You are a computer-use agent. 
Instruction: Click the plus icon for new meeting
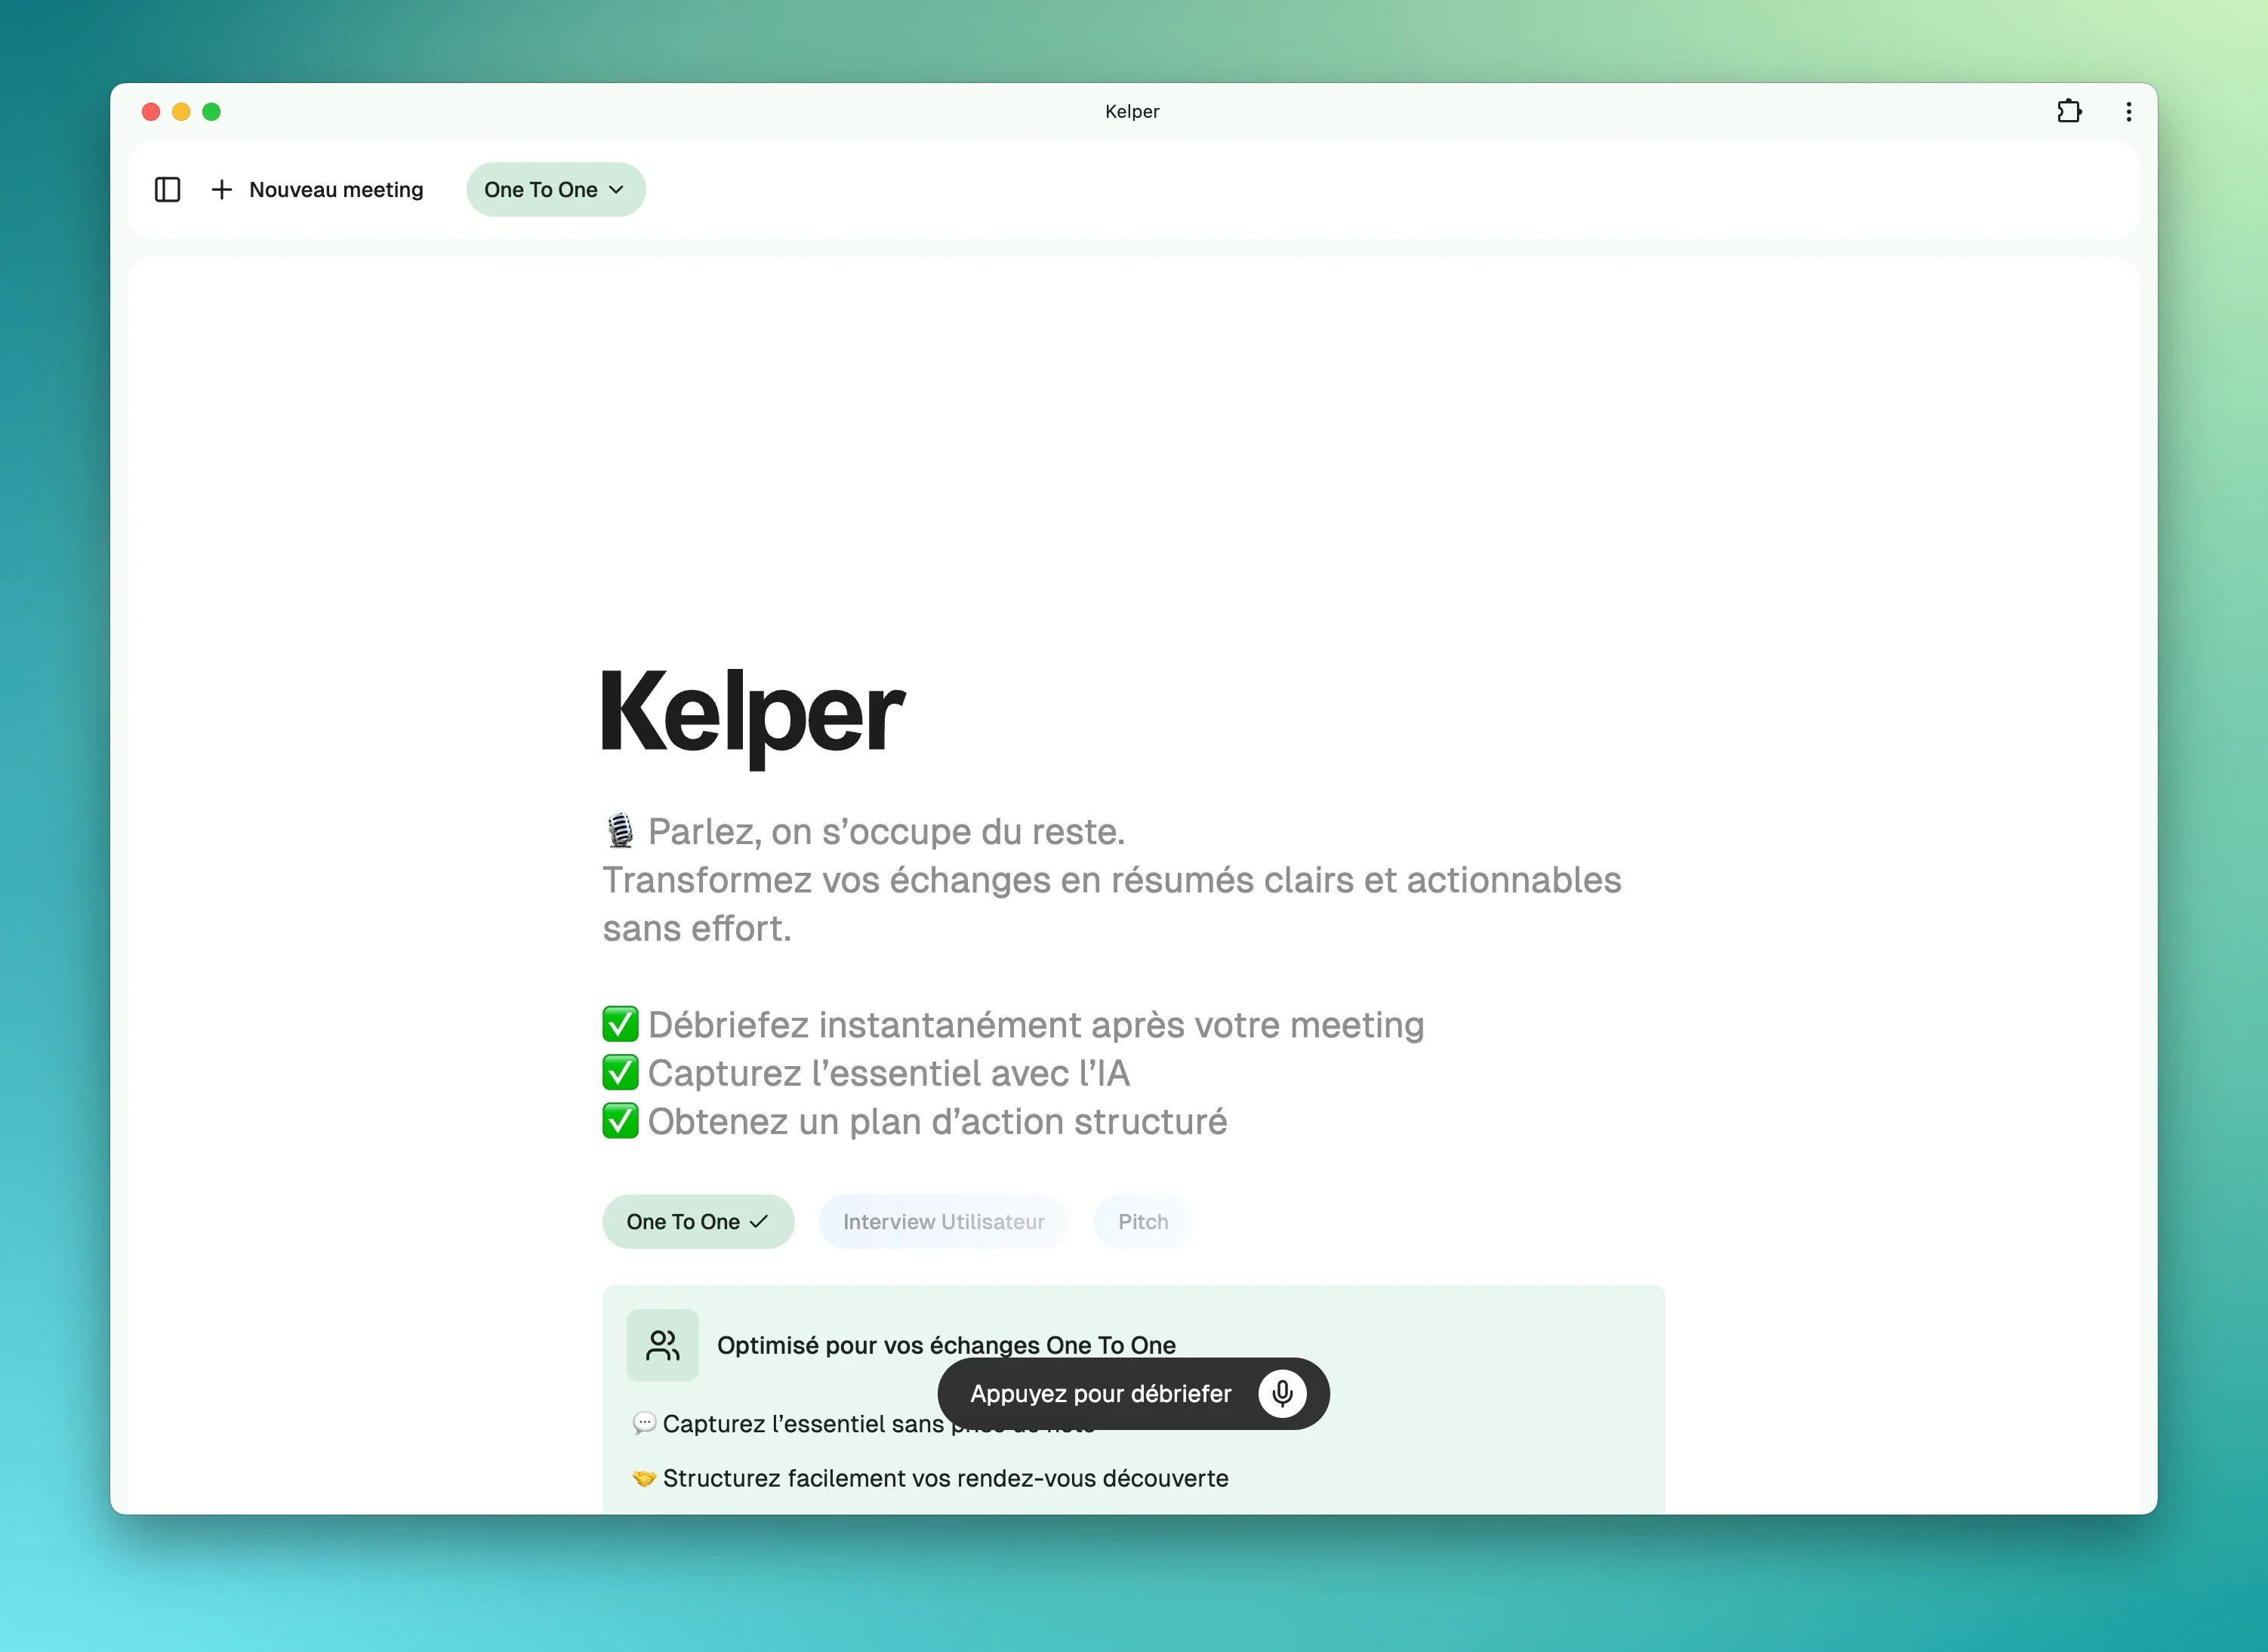point(222,190)
